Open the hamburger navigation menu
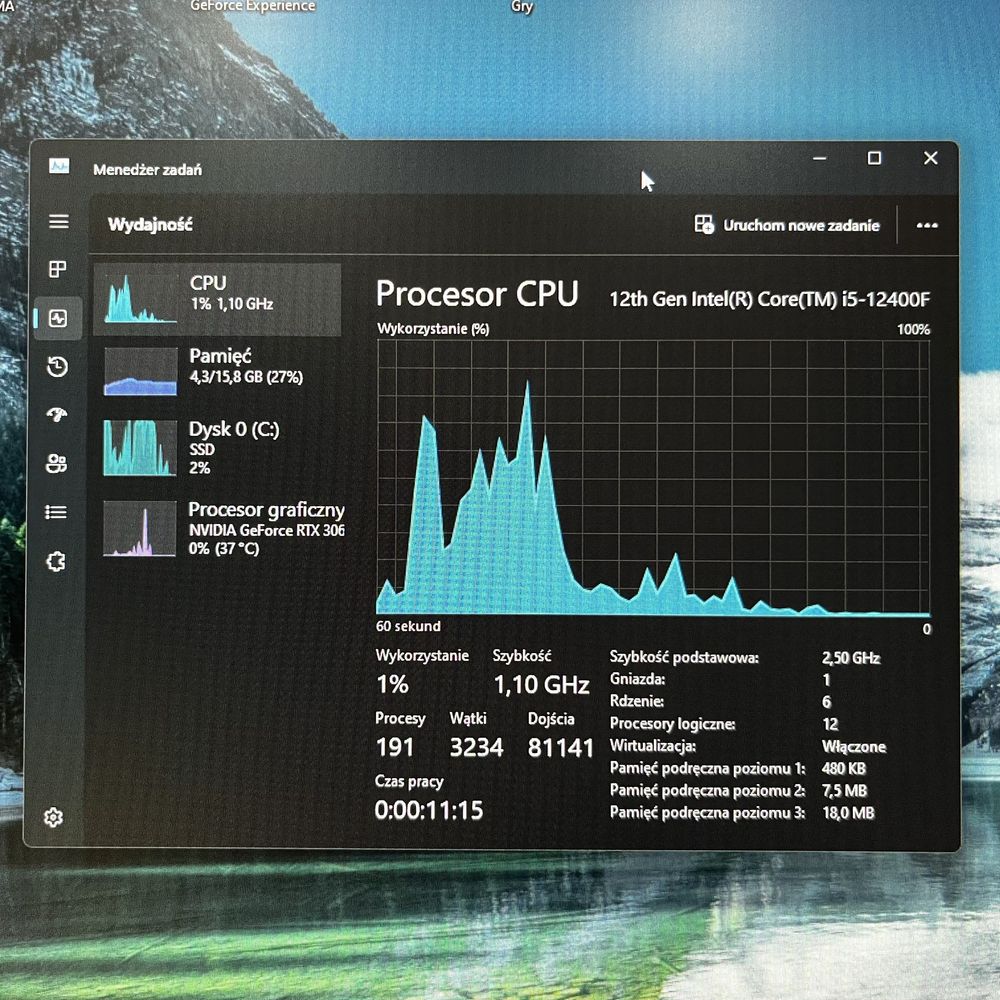The width and height of the screenshot is (1000, 1000). [59, 221]
